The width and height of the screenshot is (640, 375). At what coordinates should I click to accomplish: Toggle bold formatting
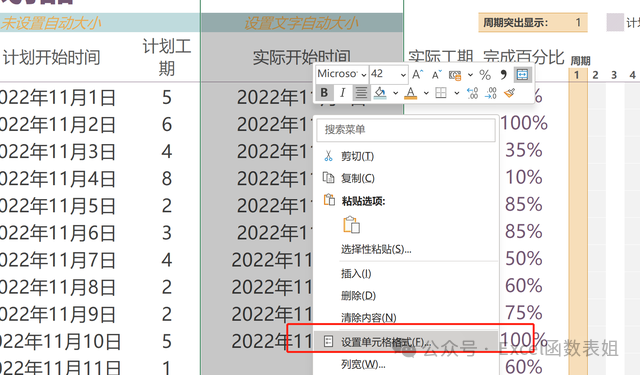(x=324, y=93)
